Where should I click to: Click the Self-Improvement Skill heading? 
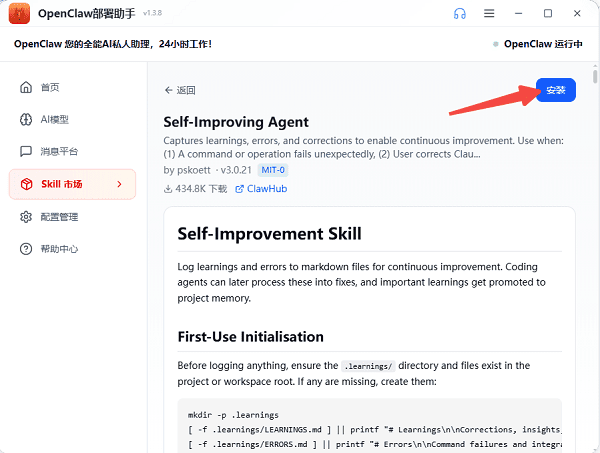click(269, 234)
